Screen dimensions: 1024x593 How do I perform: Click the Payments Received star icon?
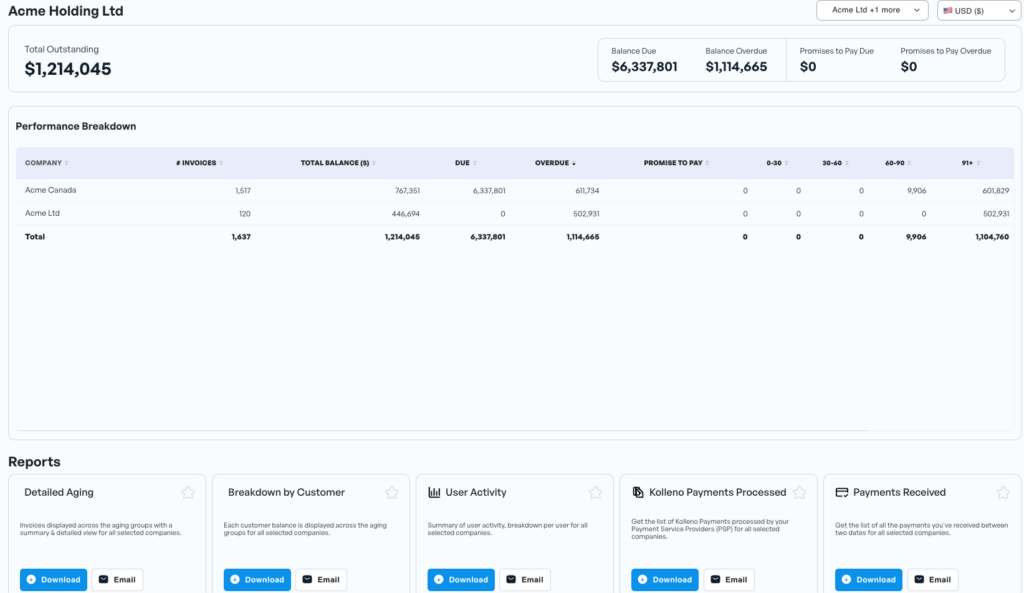1003,492
